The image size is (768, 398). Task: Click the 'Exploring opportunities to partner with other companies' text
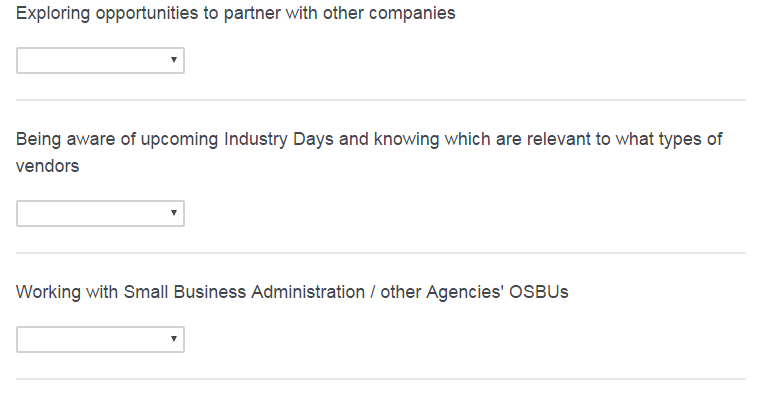pos(236,14)
